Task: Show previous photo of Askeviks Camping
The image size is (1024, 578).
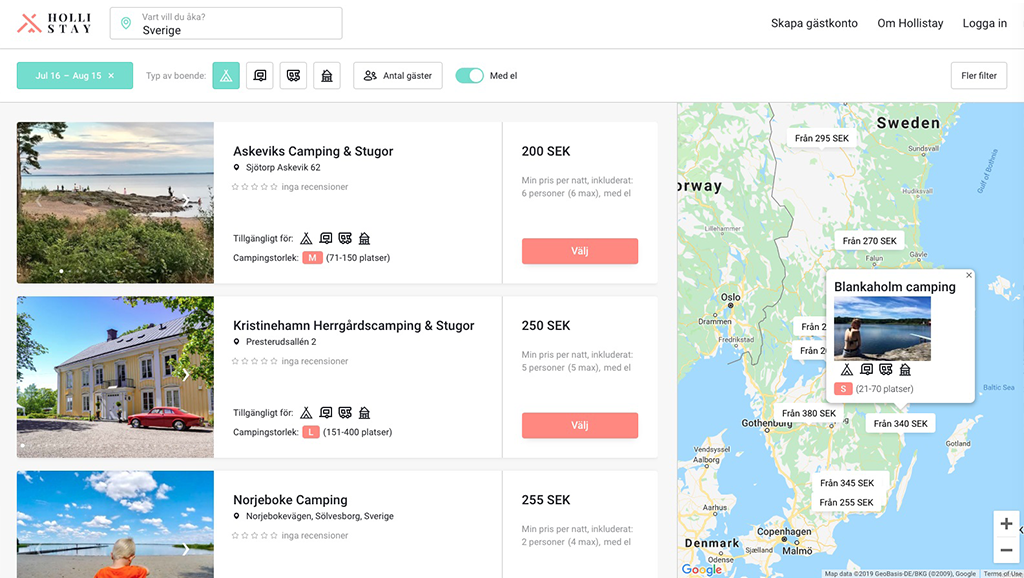Action: [x=39, y=201]
